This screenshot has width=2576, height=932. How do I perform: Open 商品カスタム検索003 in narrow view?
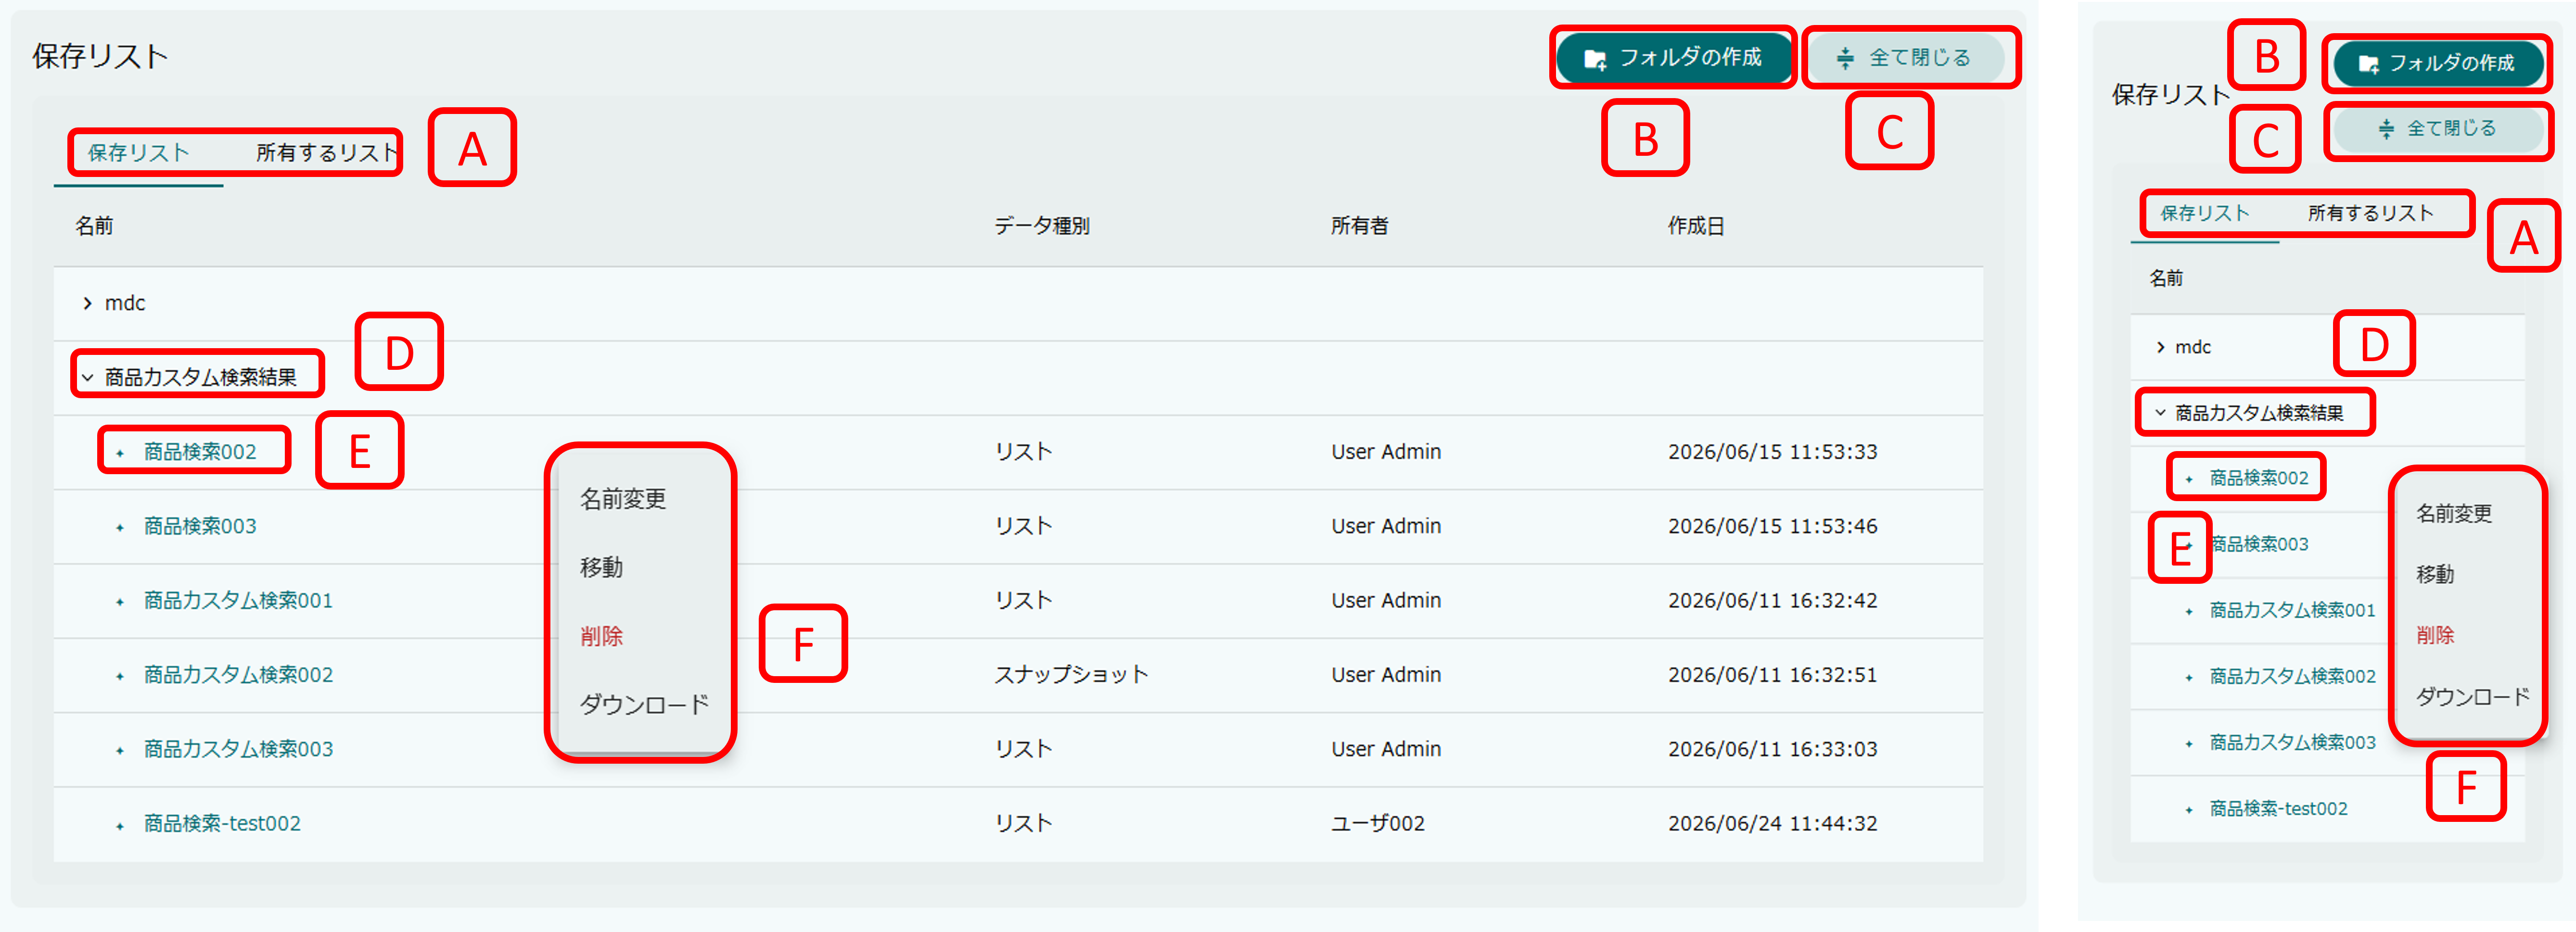click(x=2293, y=742)
